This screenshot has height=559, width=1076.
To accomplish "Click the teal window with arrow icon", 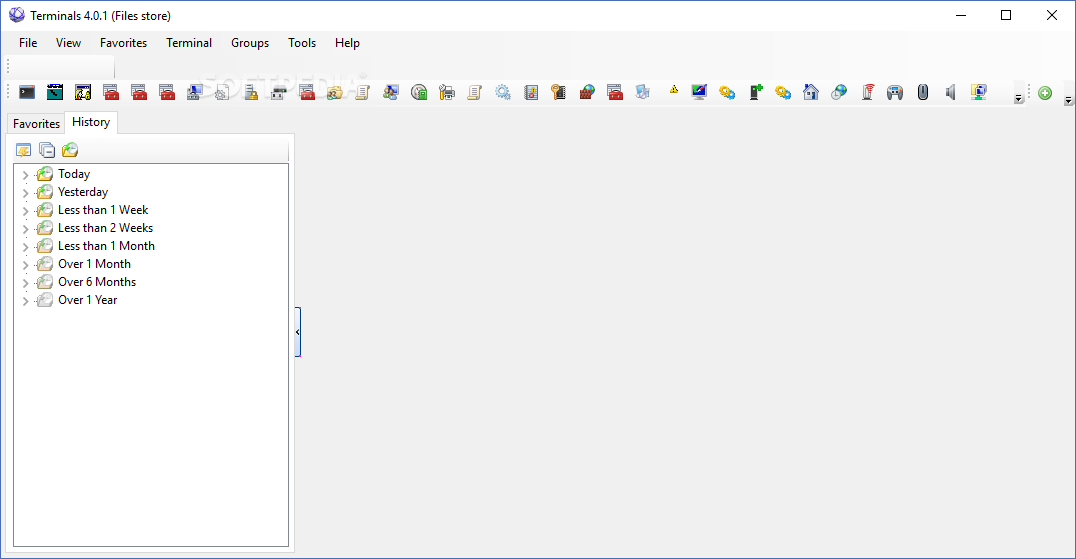I will point(55,92).
